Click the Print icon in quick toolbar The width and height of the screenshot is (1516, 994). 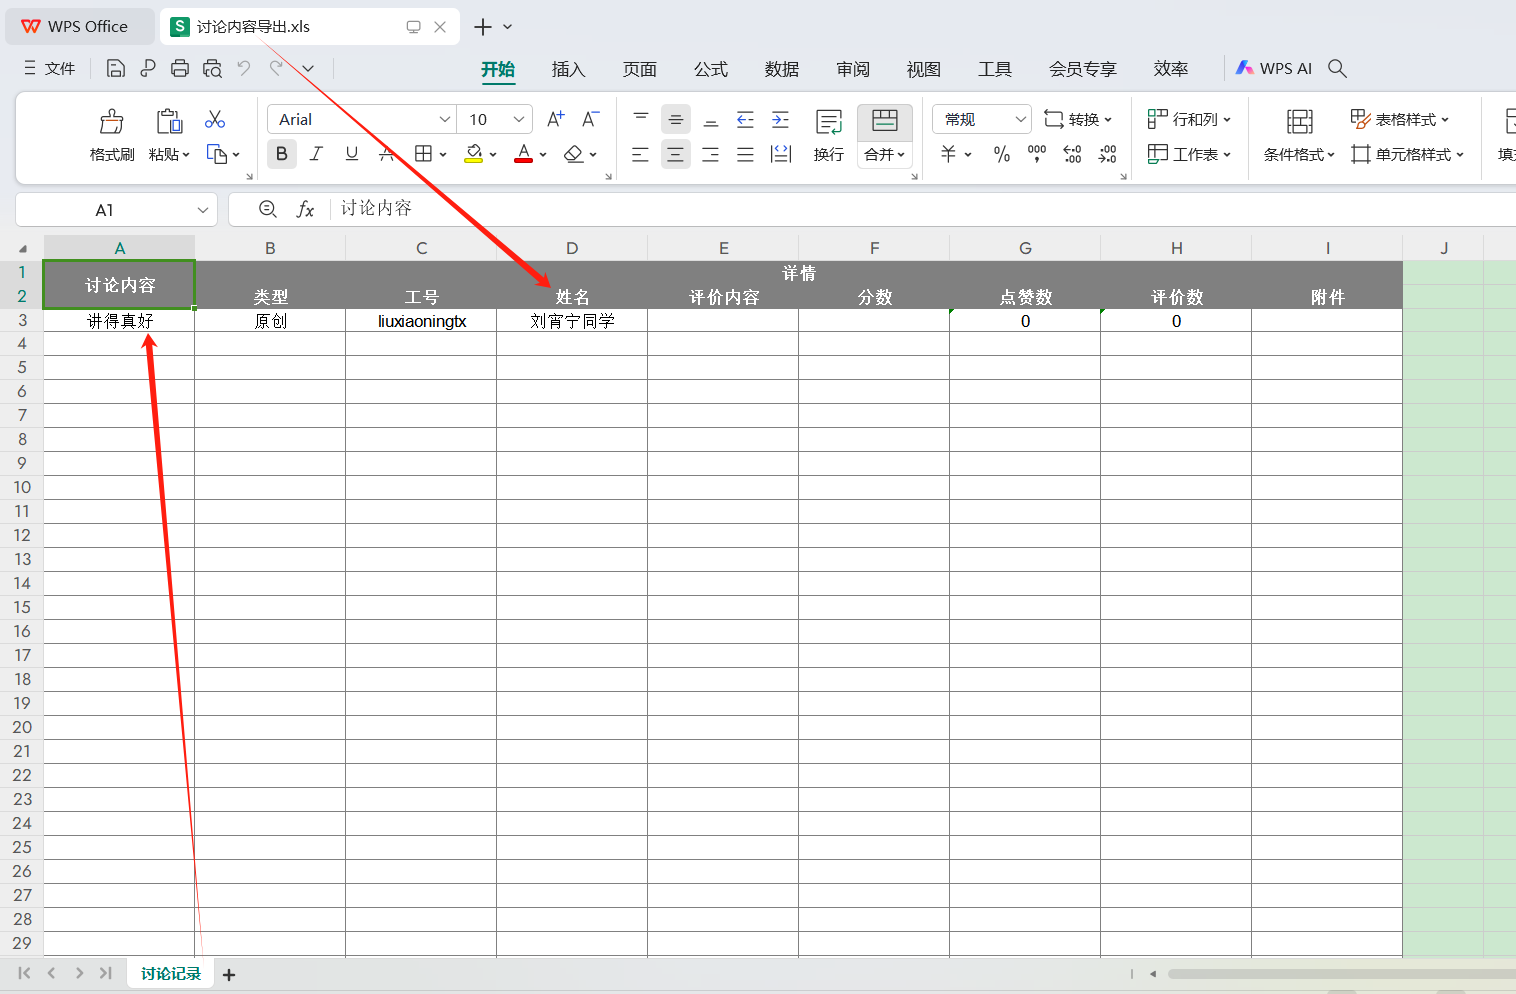pyautogui.click(x=180, y=68)
